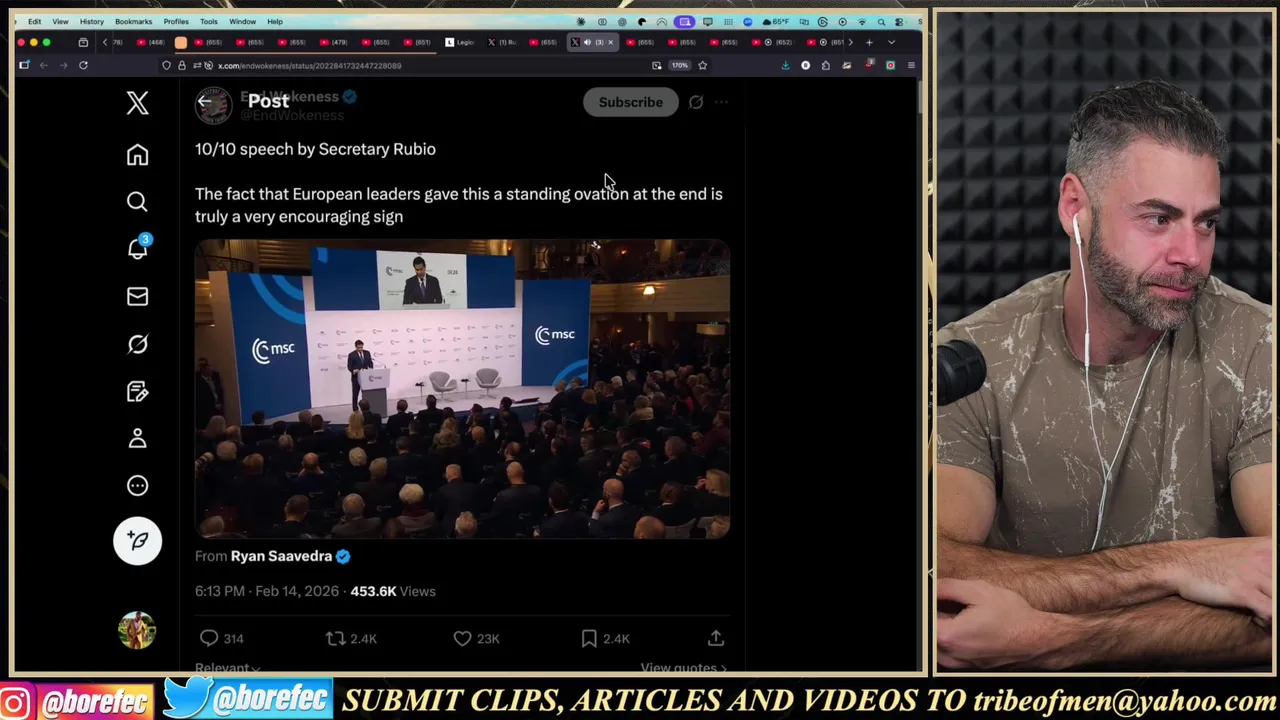This screenshot has width=1280, height=720.
Task: Open Grok icon in the X sidebar
Action: (x=137, y=344)
